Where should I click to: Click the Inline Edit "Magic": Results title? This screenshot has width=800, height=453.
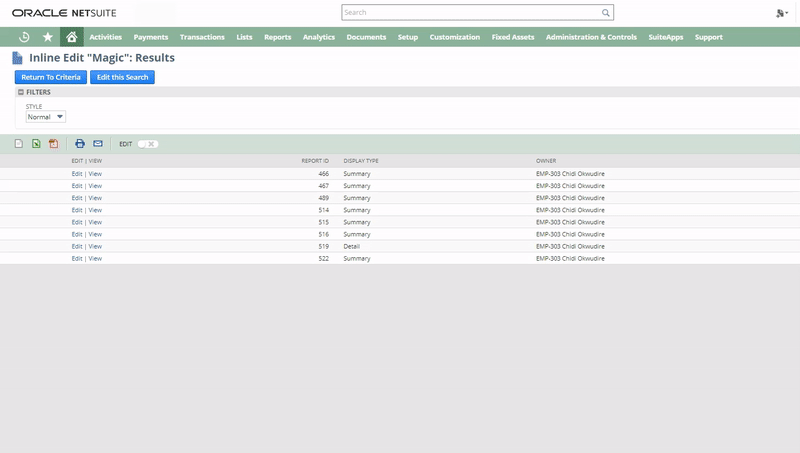(x=102, y=58)
